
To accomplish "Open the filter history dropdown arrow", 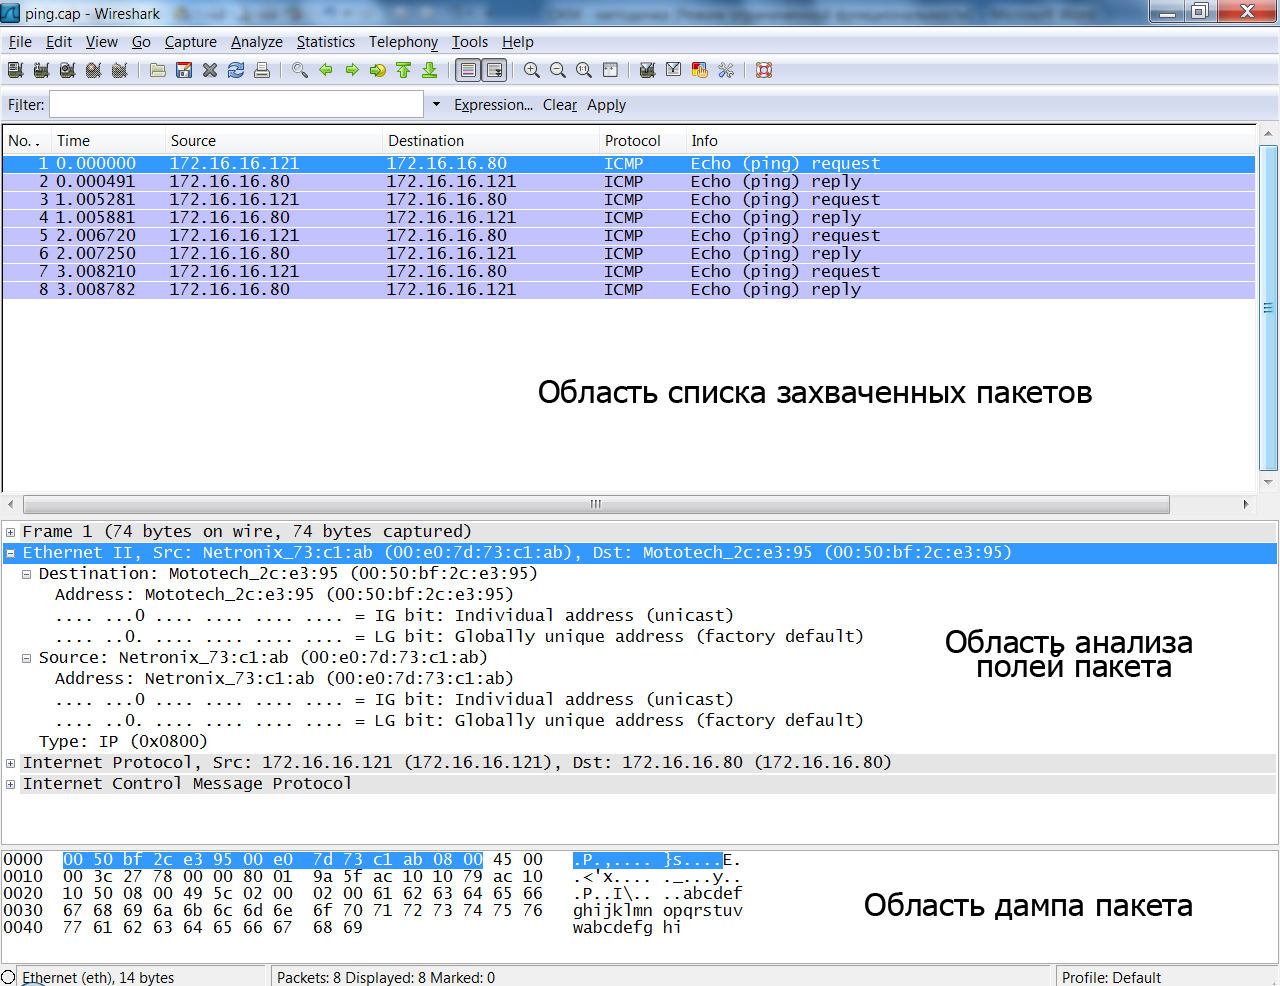I will point(436,104).
